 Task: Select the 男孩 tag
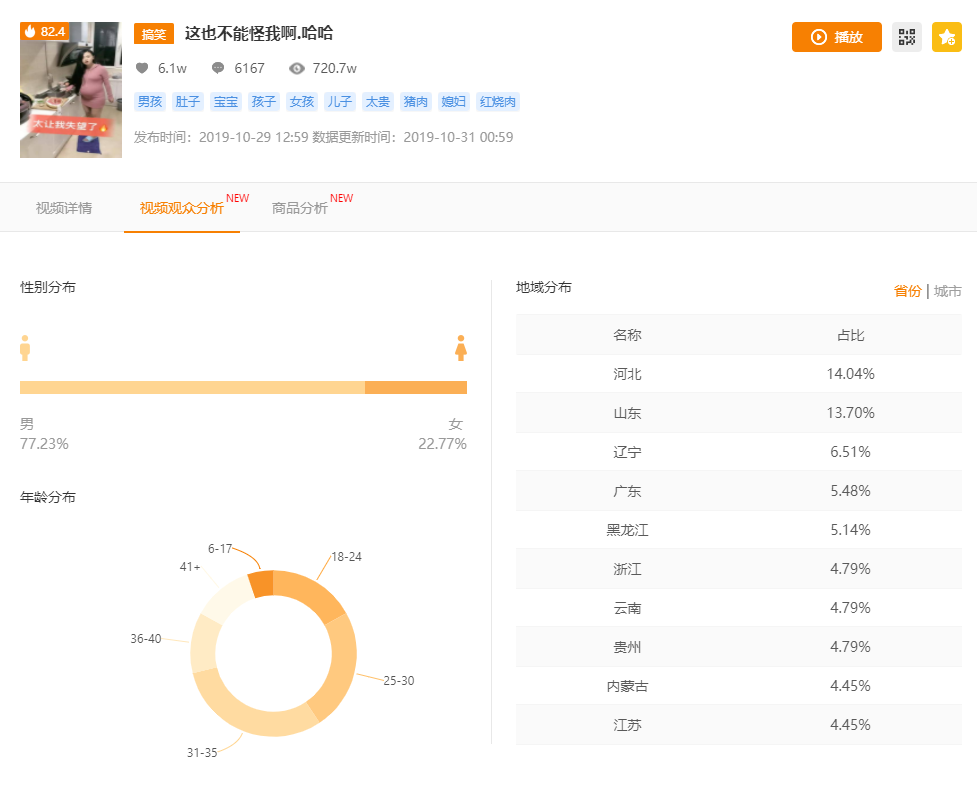[150, 102]
